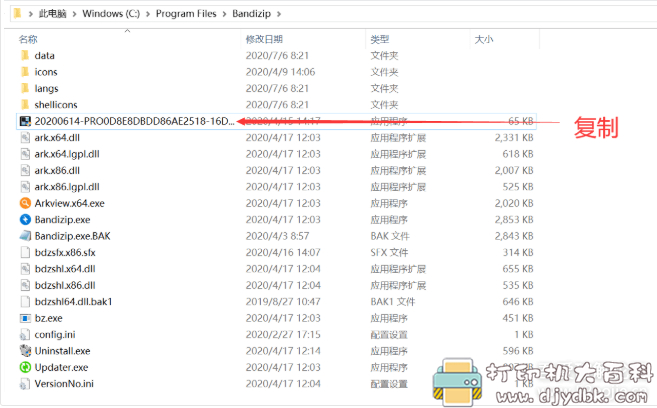Viewport: 657px width, 408px height.
Task: Expand the chevron before 此电脑
Action: coord(30,14)
